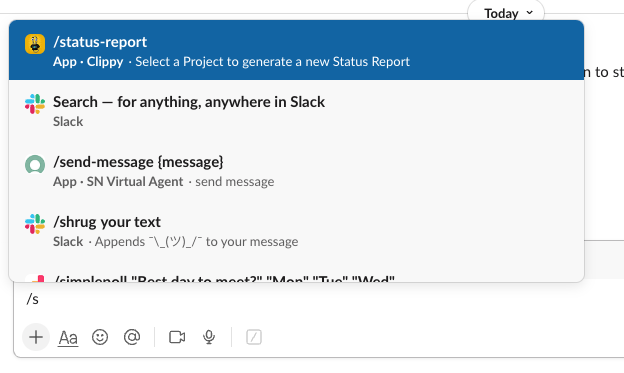
Task: Open the Today date dropdown
Action: 505,13
